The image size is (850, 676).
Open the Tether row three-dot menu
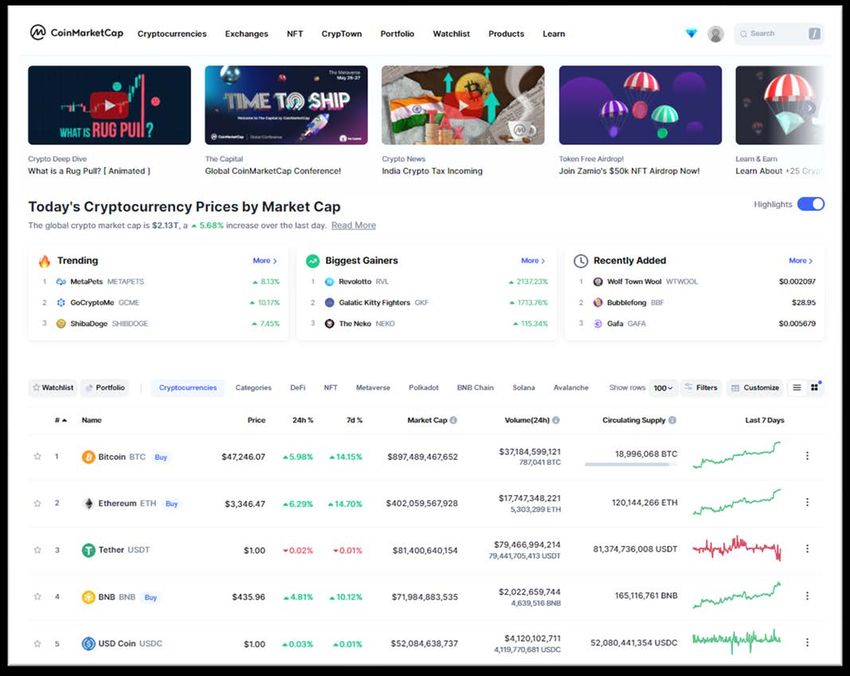807,549
